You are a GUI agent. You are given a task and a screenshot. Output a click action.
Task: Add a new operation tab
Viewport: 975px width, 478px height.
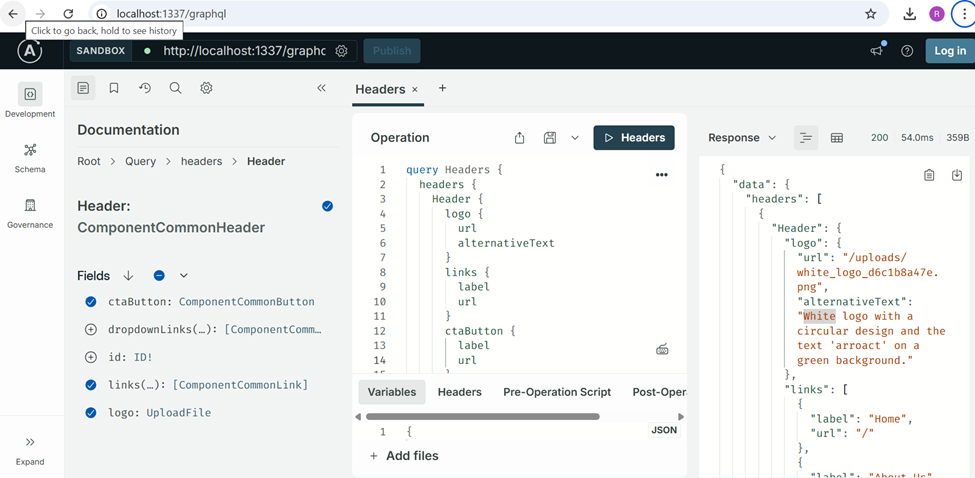click(443, 88)
